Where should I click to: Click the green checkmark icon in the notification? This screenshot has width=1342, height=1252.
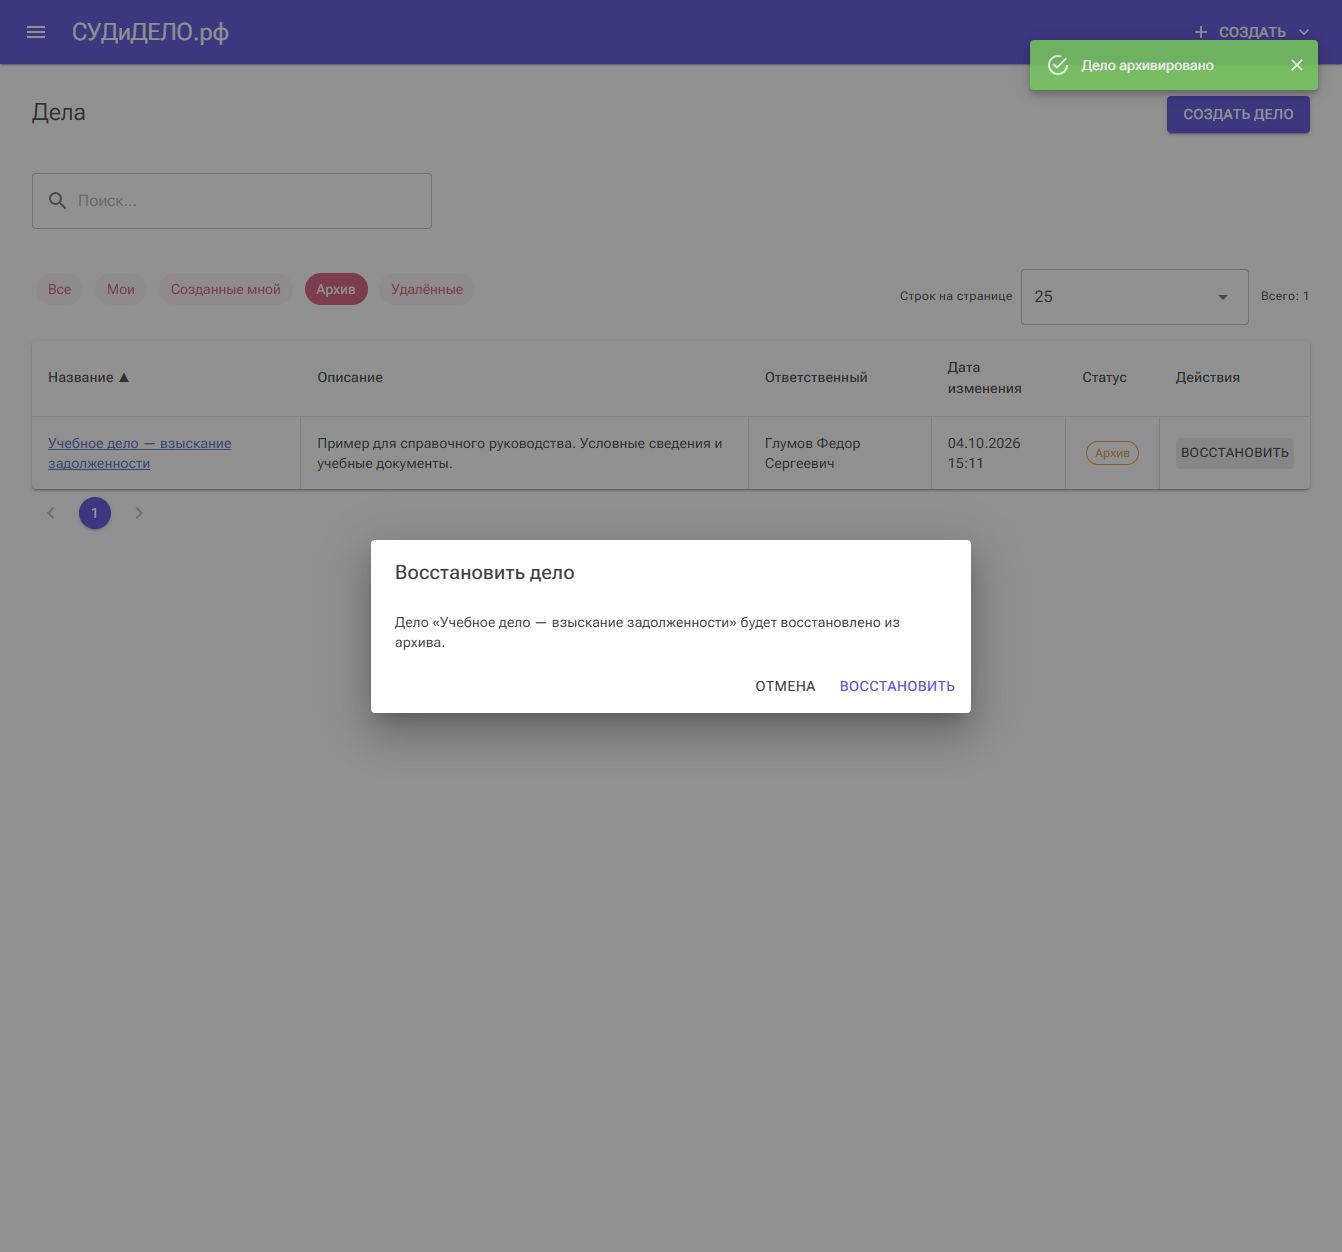pos(1058,65)
